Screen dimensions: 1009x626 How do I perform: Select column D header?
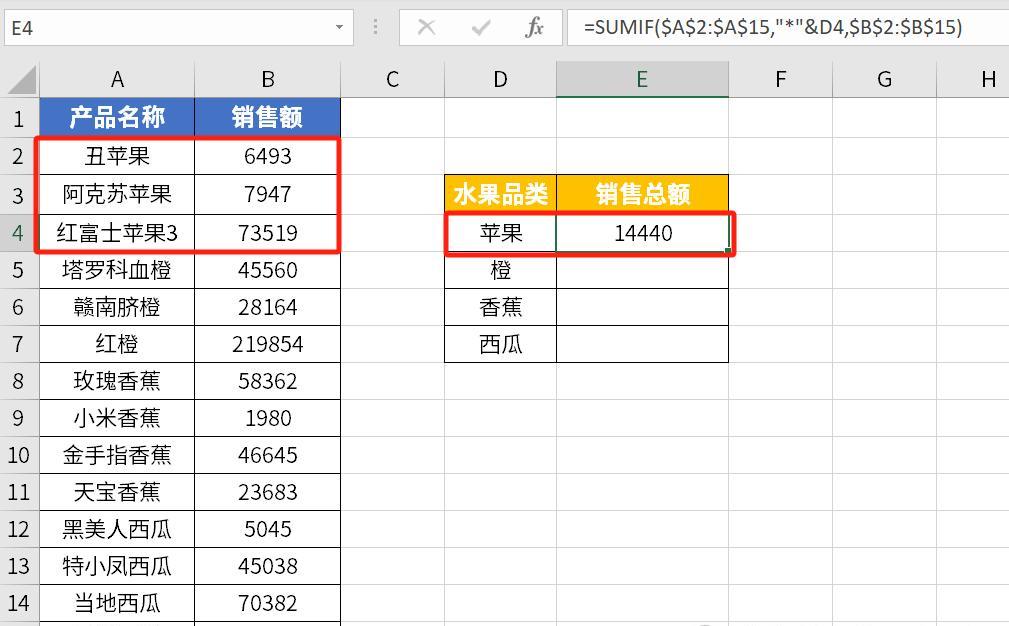coord(500,79)
